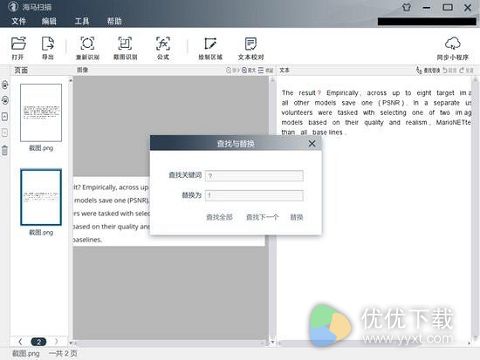Click the 导出 export icon
This screenshot has height=360, width=480.
[48, 44]
